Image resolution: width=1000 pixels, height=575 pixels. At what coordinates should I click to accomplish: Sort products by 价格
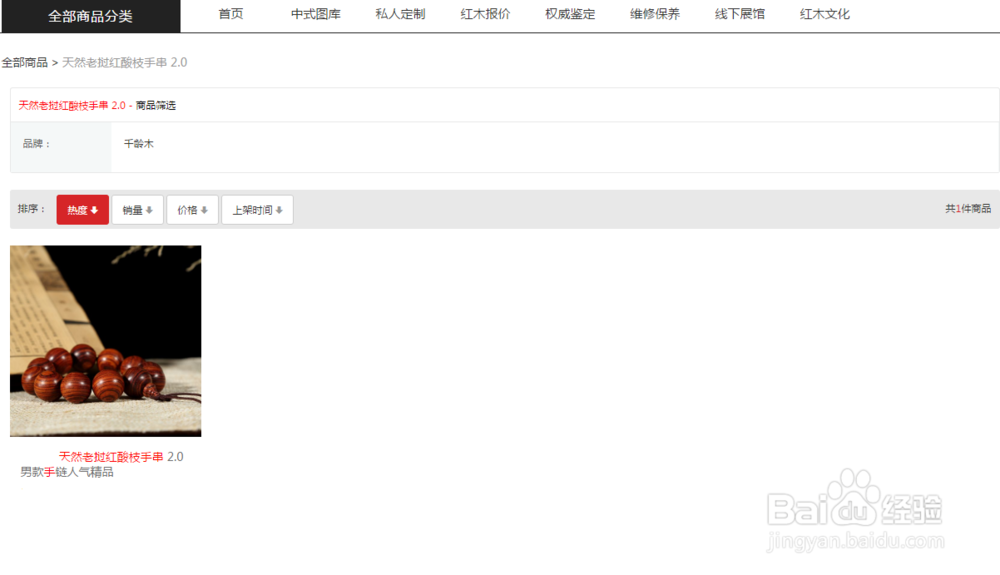click(193, 210)
